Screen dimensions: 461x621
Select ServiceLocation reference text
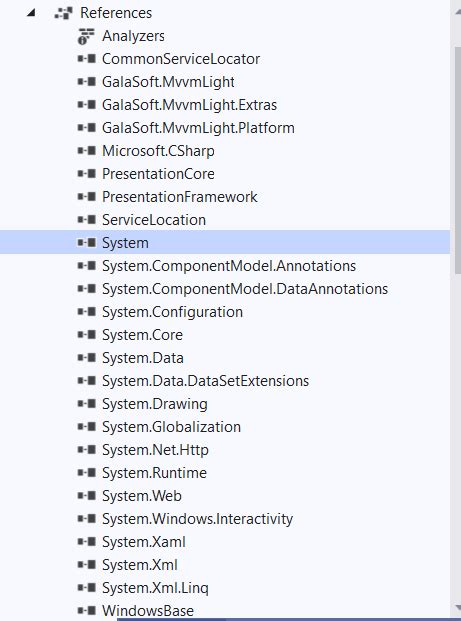(x=154, y=220)
